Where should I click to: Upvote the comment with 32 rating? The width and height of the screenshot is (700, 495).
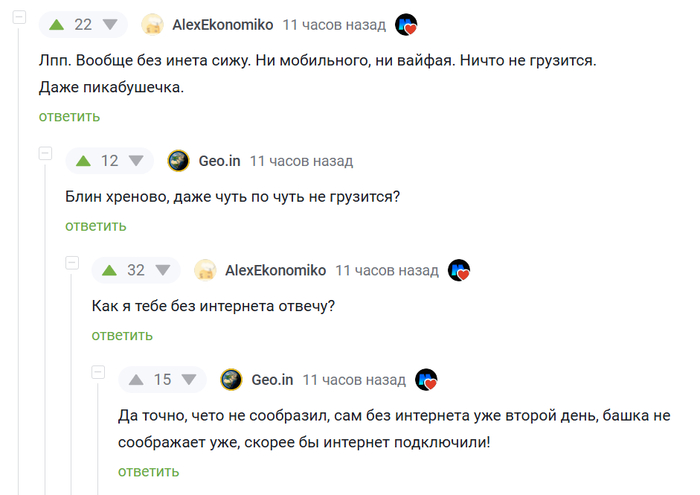(x=109, y=270)
